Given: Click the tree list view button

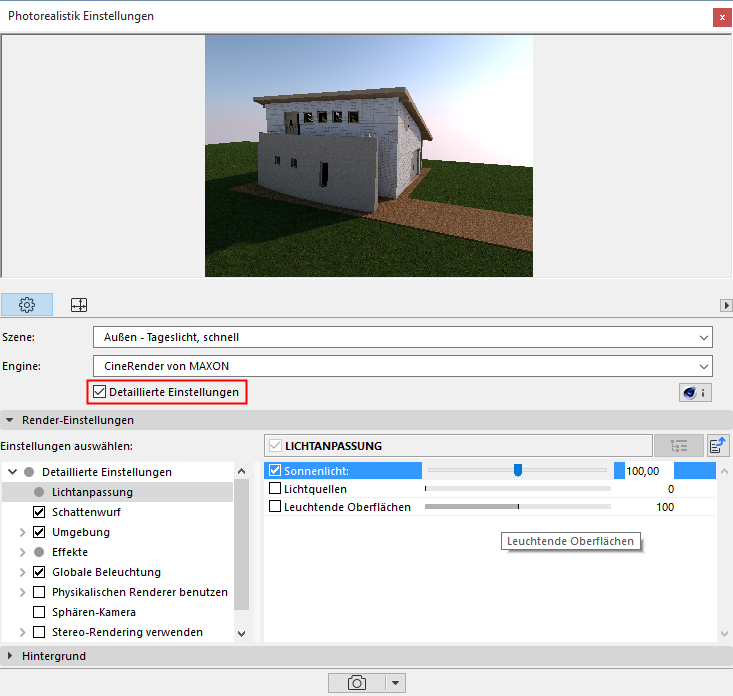Looking at the screenshot, I should (x=679, y=446).
